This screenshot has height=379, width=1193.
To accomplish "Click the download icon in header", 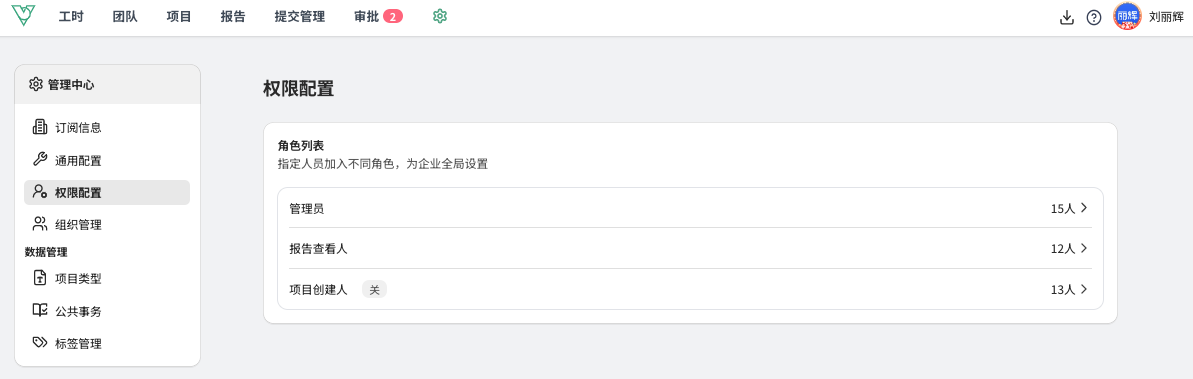I will (x=1066, y=17).
